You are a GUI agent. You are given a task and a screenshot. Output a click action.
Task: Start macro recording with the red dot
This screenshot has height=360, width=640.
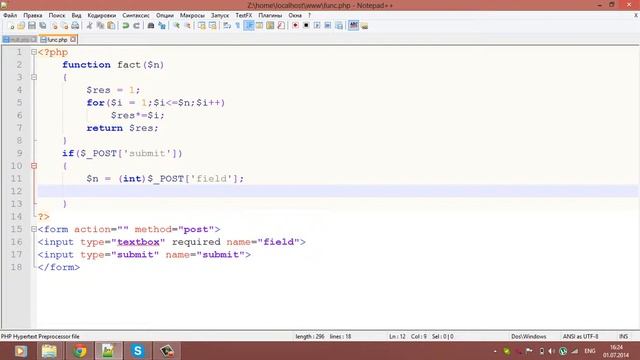(x=295, y=26)
